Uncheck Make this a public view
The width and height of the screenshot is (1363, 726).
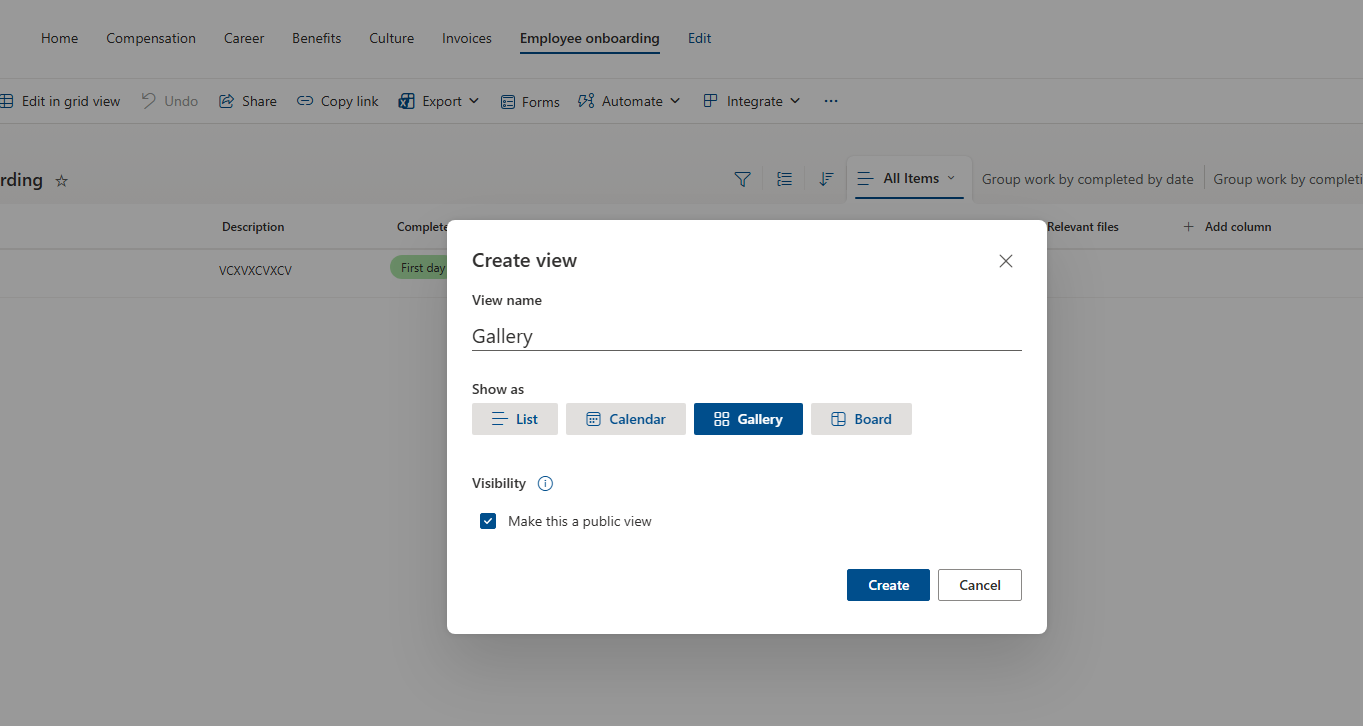pos(488,521)
